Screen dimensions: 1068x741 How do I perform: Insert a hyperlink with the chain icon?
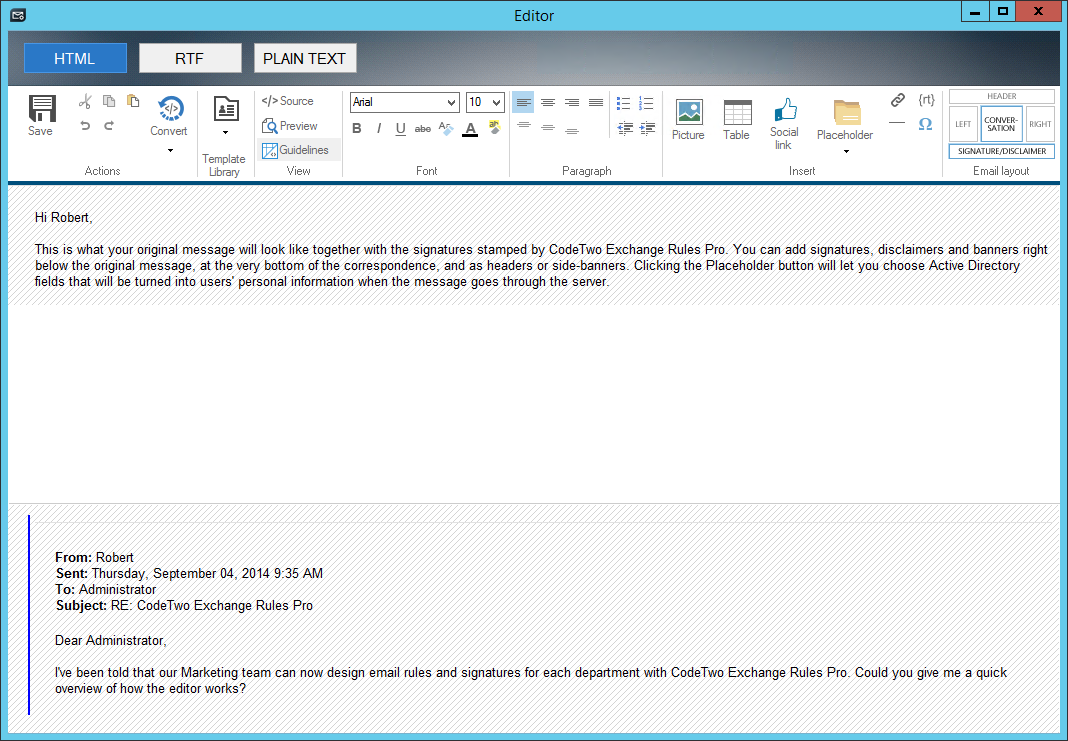898,100
